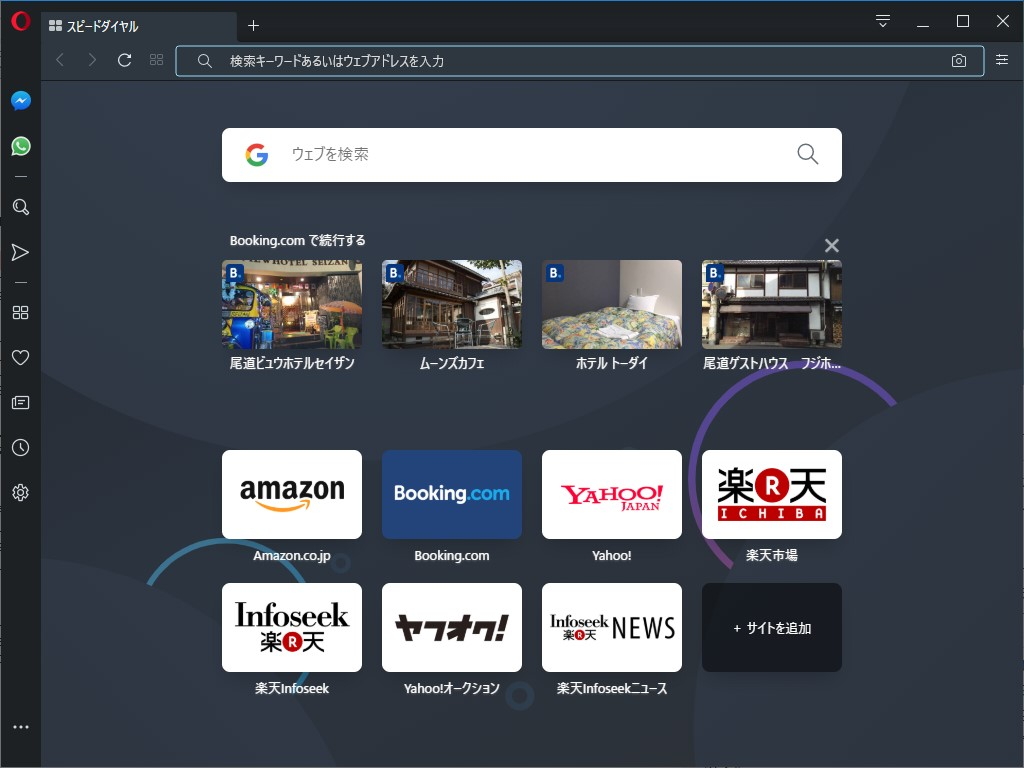Open WhatsApp from the sidebar
Image resolution: width=1024 pixels, height=768 pixels.
(20, 146)
